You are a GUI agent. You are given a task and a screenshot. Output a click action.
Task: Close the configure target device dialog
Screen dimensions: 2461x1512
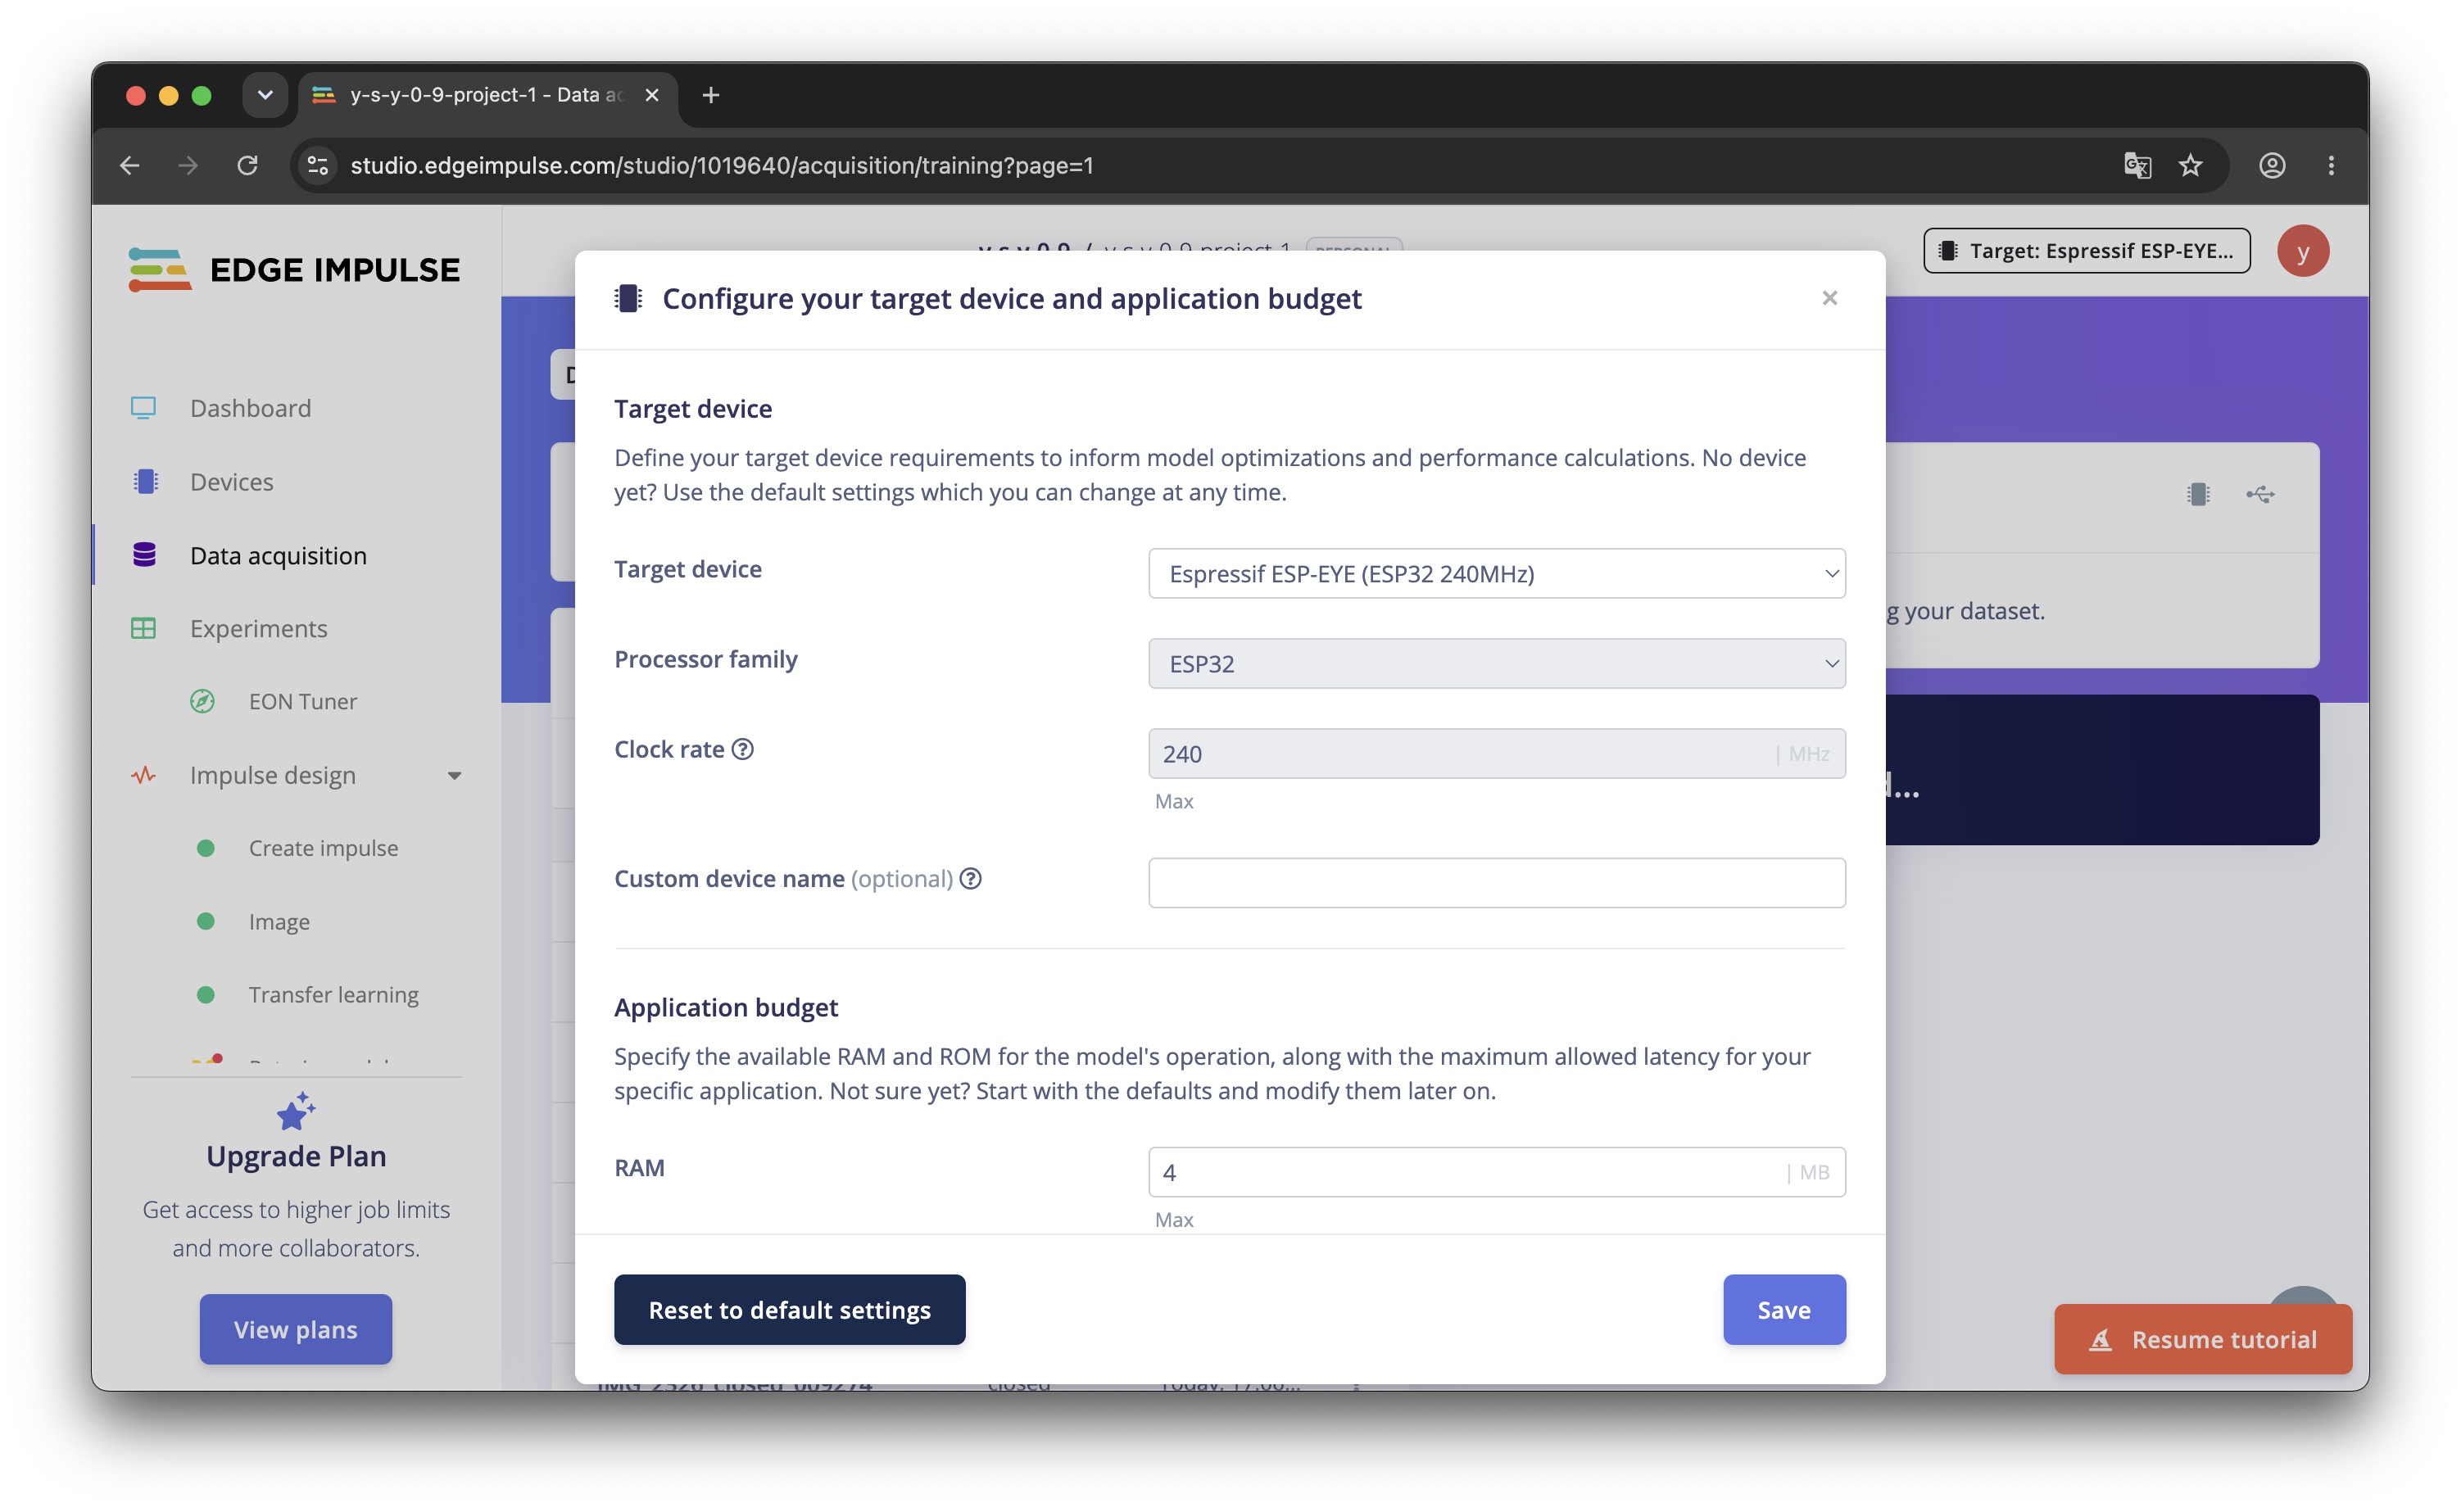coord(1829,298)
